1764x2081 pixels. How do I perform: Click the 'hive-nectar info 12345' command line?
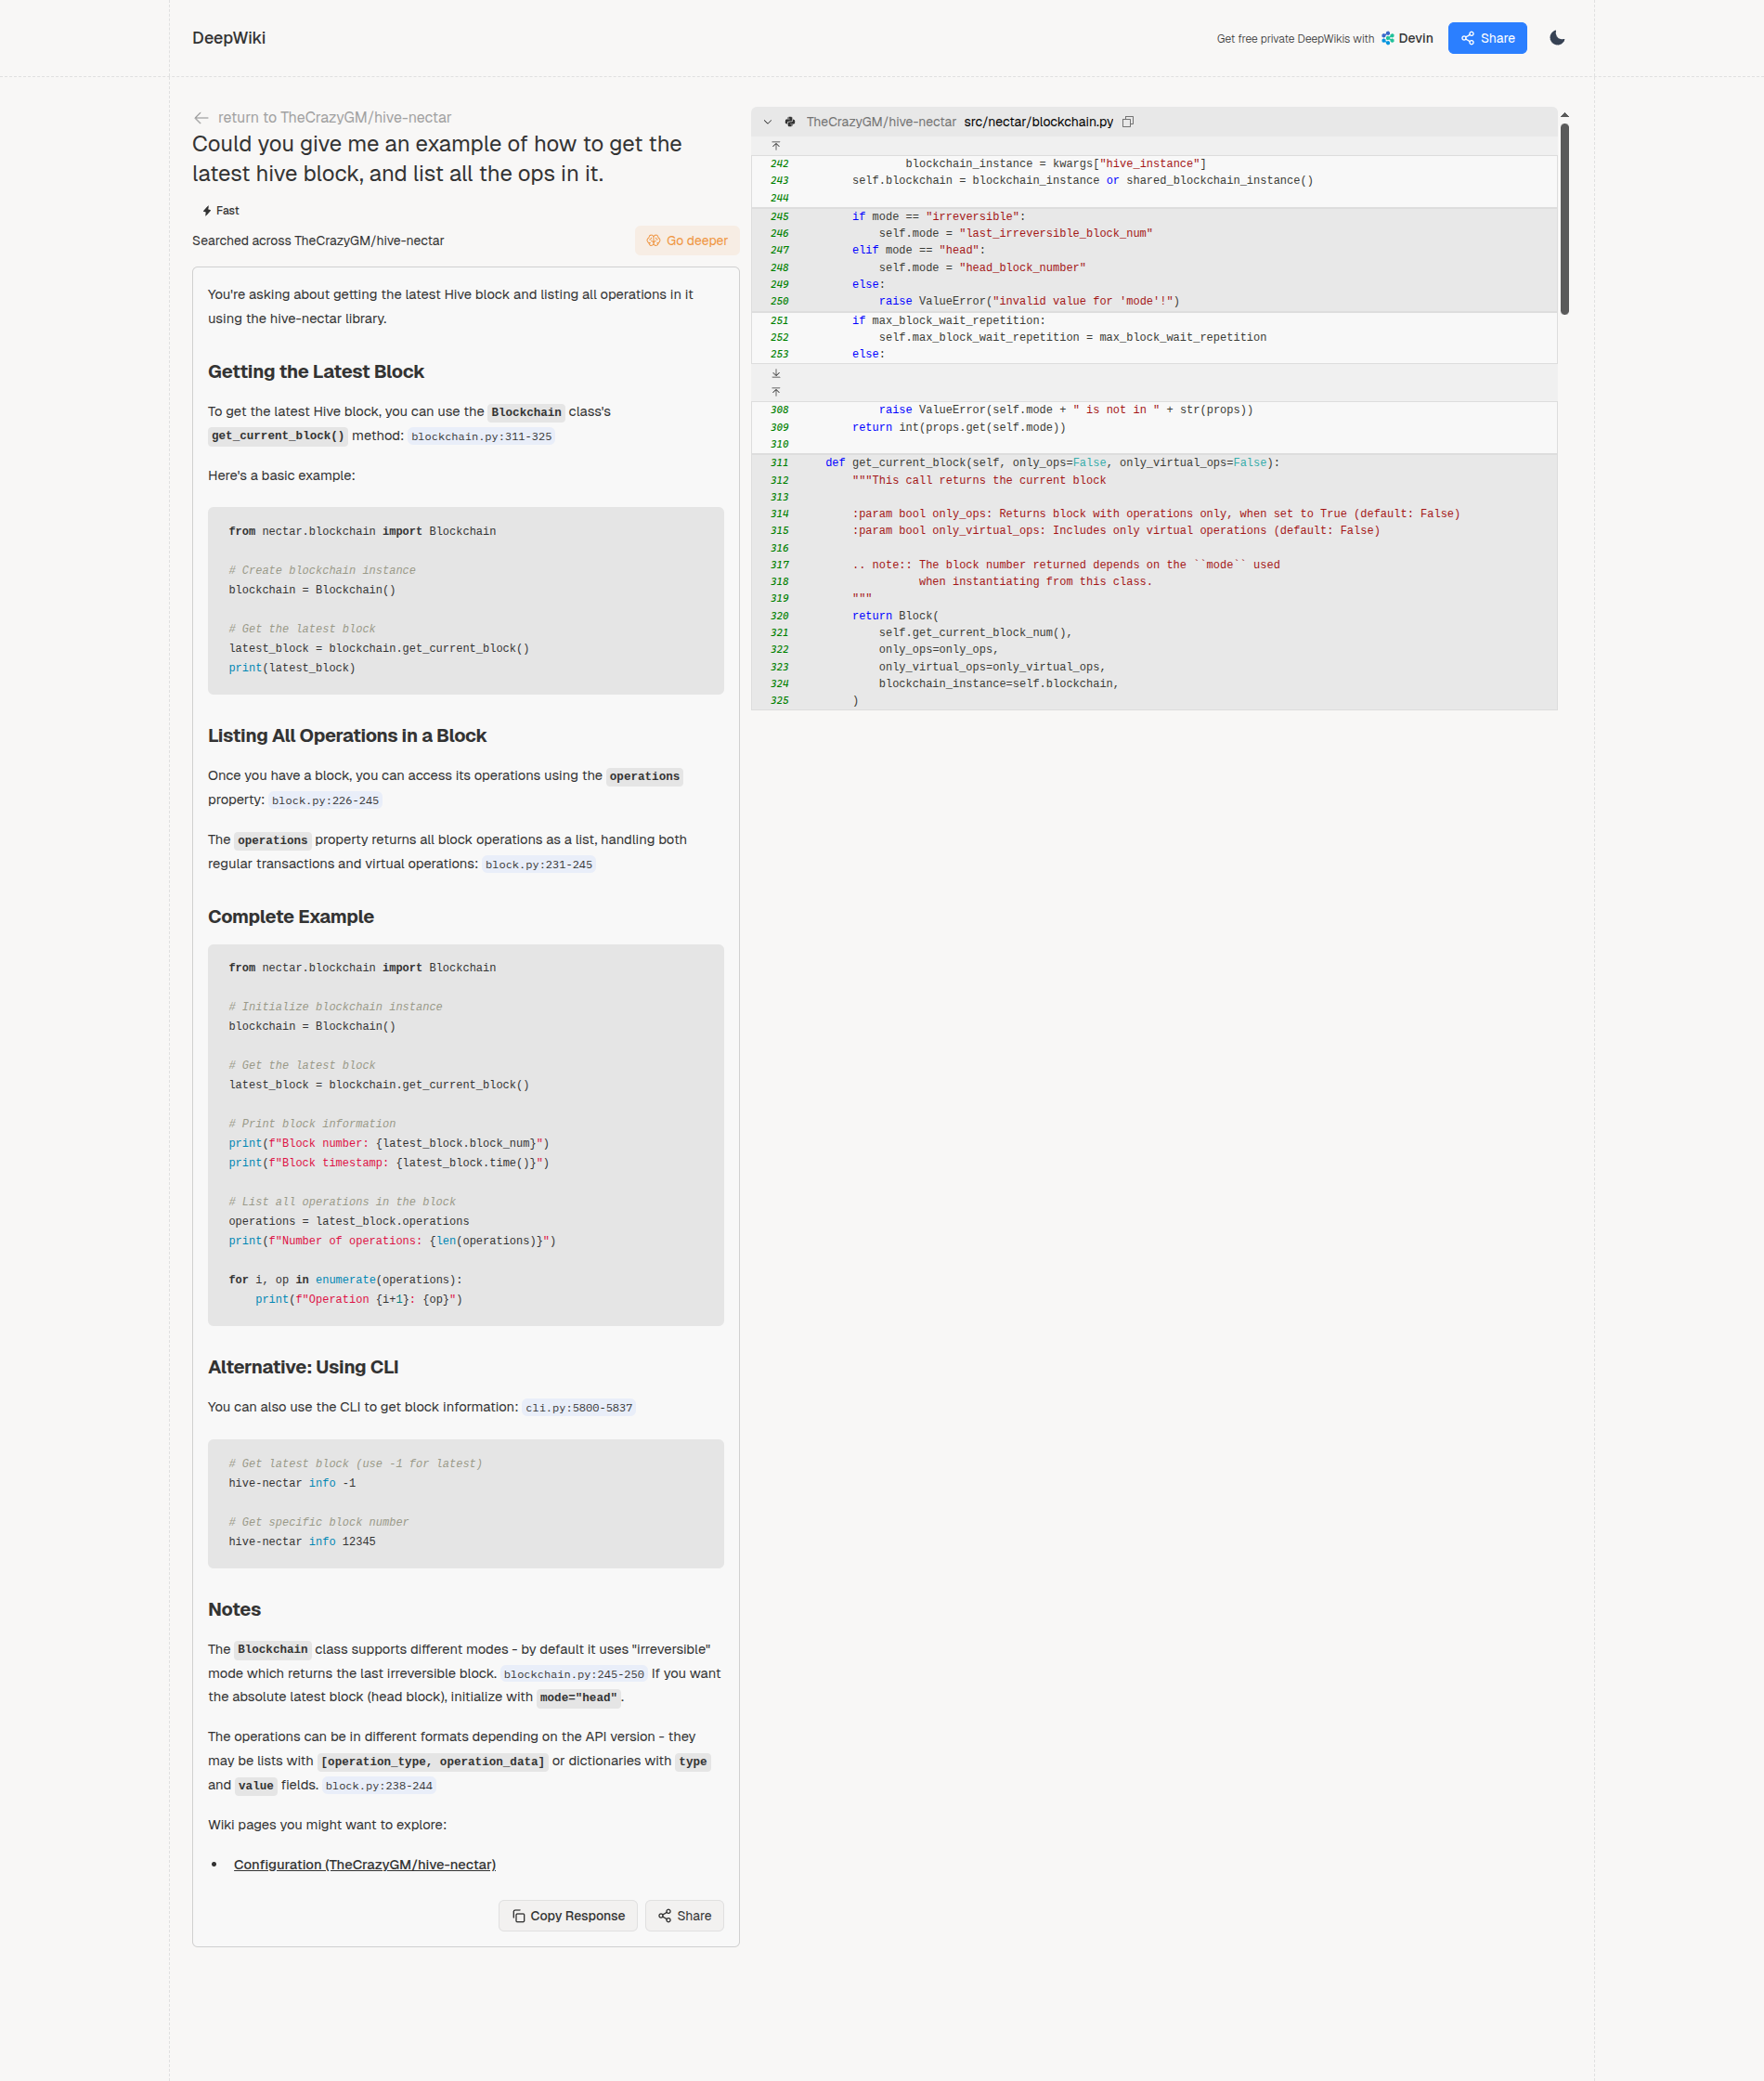pyautogui.click(x=302, y=1542)
